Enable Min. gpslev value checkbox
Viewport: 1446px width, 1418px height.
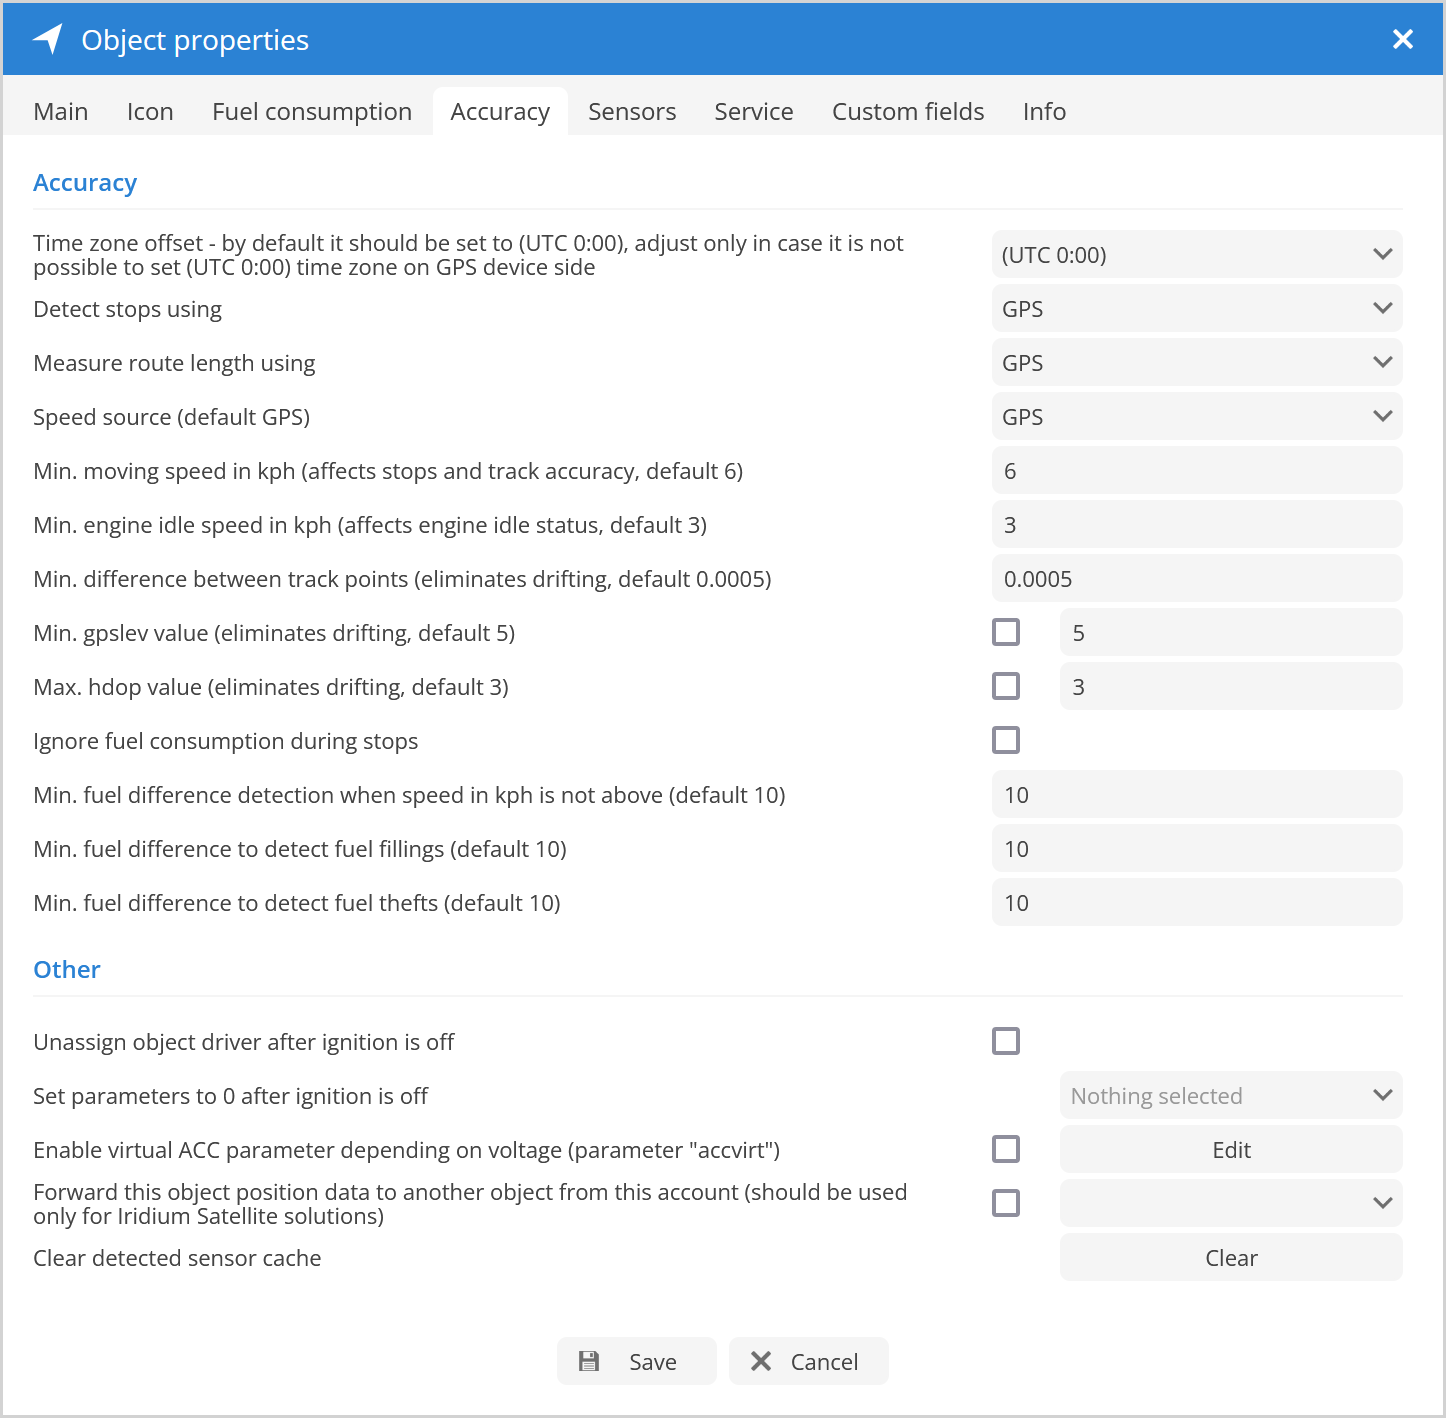1006,632
